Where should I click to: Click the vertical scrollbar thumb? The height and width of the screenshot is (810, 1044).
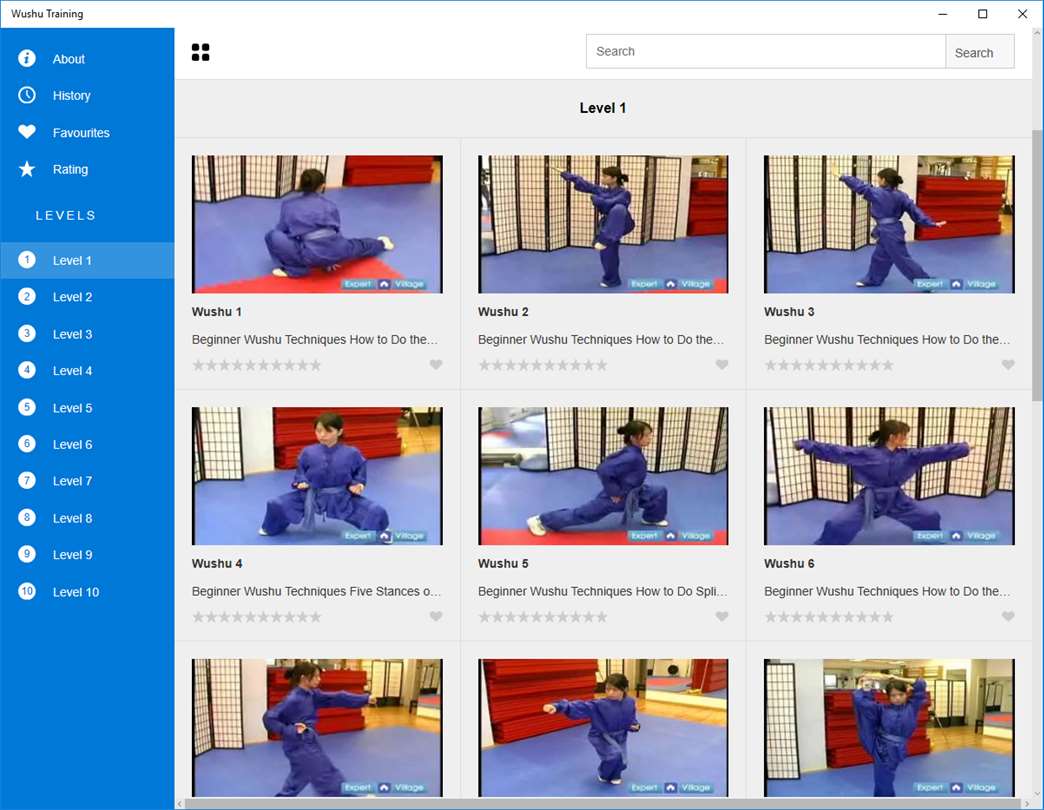pos(1037,266)
